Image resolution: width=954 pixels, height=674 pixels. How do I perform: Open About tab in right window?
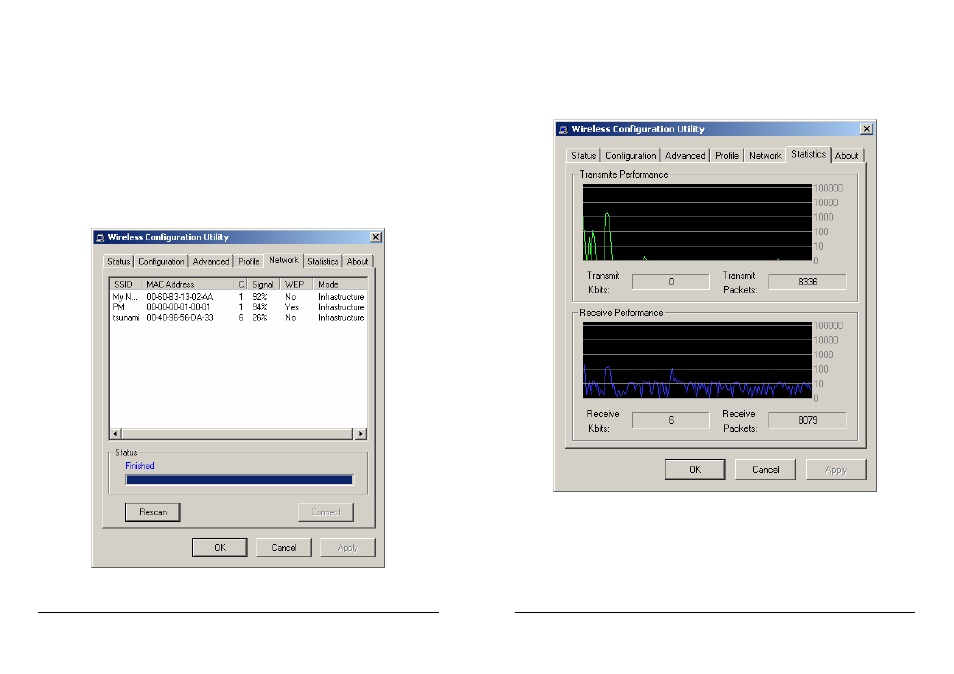point(847,156)
